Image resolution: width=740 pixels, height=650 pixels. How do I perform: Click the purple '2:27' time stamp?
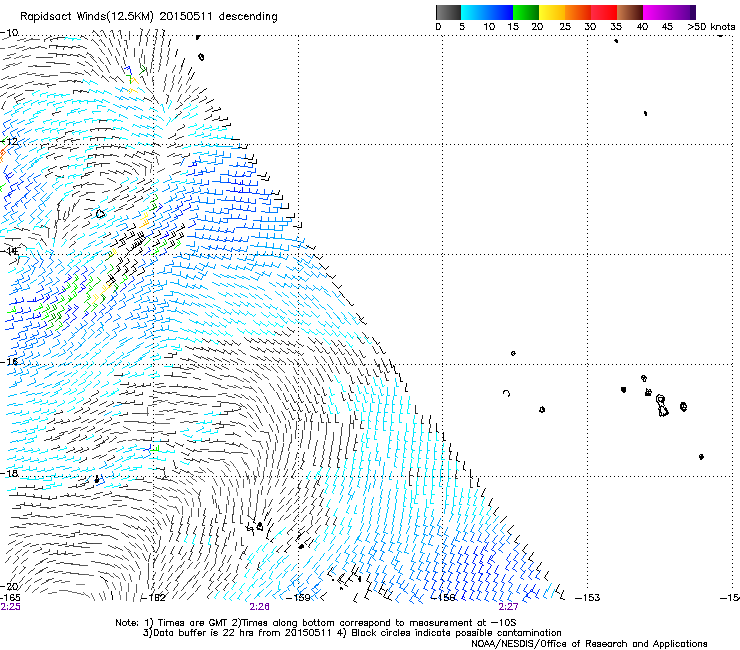pos(508,607)
